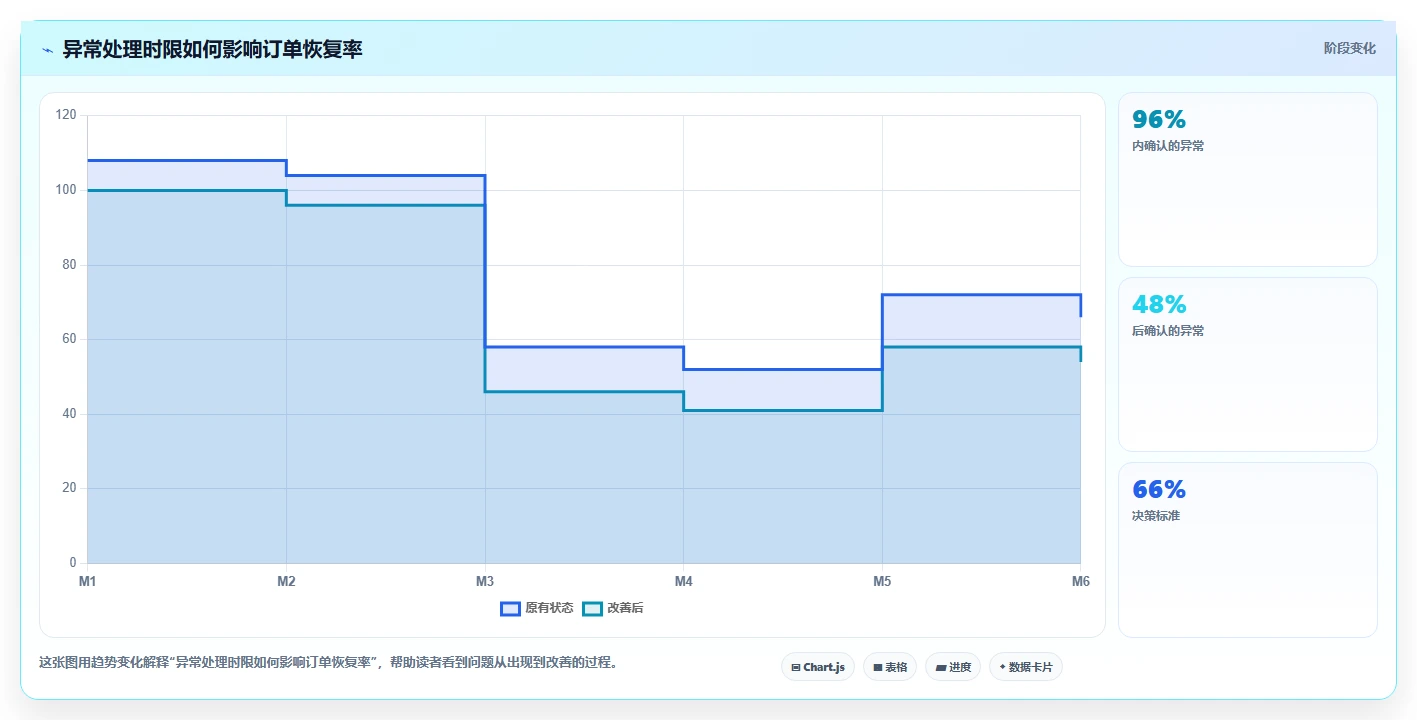Click the 48% value in second card
Viewport: 1417px width, 720px height.
pyautogui.click(x=1159, y=305)
